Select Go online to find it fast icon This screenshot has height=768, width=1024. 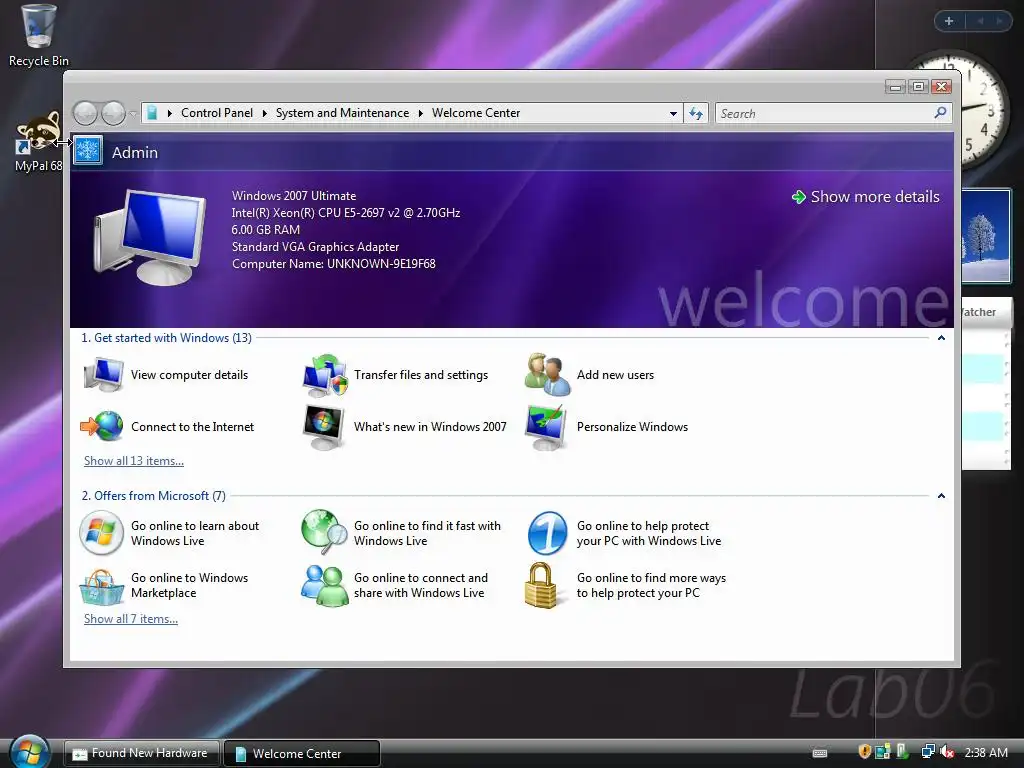pyautogui.click(x=324, y=532)
